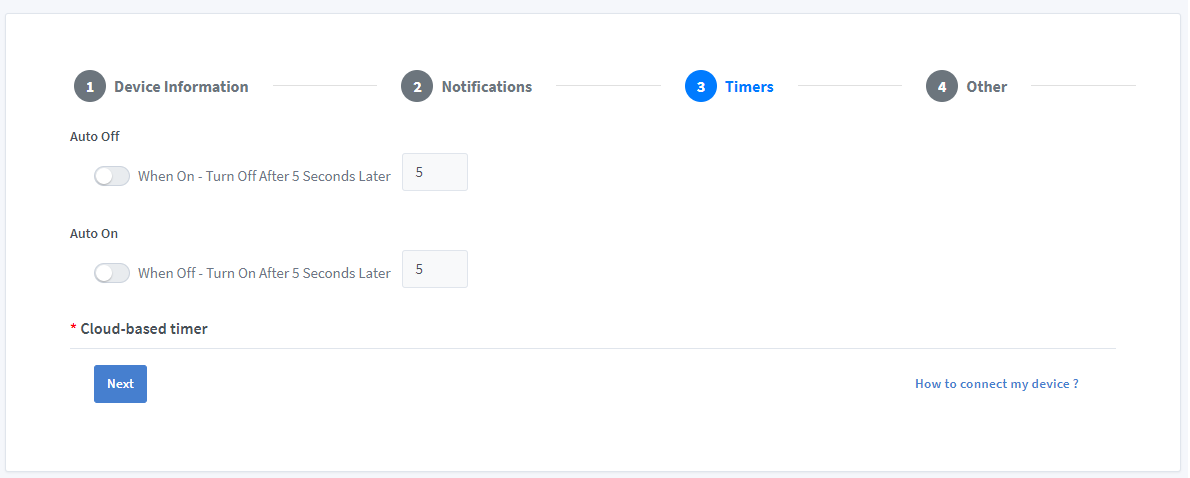Screen dimensions: 1190x478
Task: Click the Next button
Action: point(121,384)
